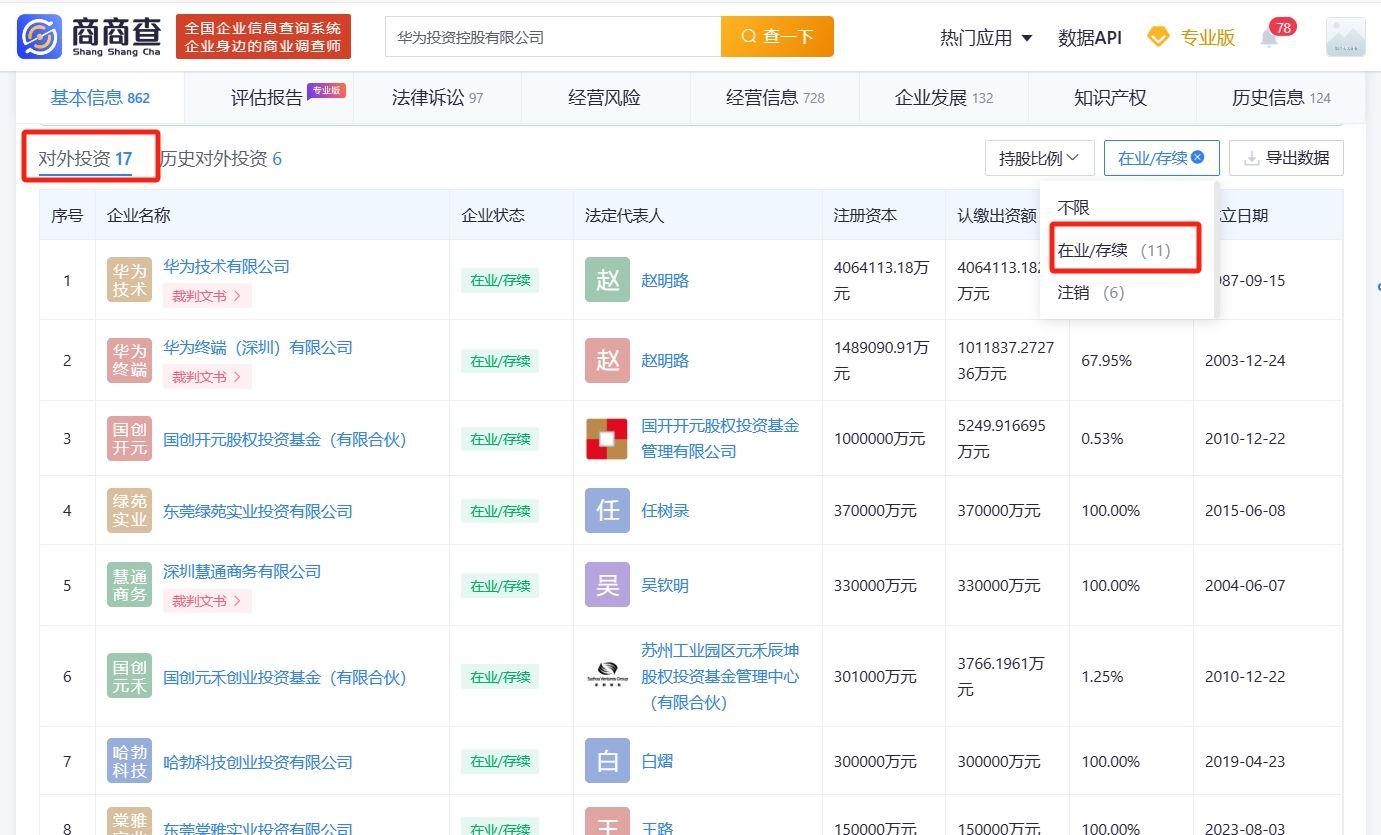Open 华为技术 company logo tile

coord(129,280)
